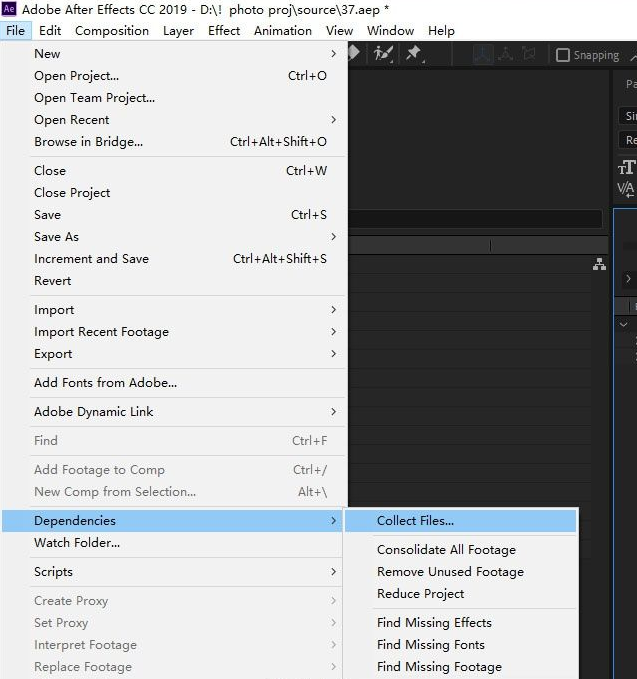Open the Export submenu
This screenshot has height=679, width=637.
[53, 354]
